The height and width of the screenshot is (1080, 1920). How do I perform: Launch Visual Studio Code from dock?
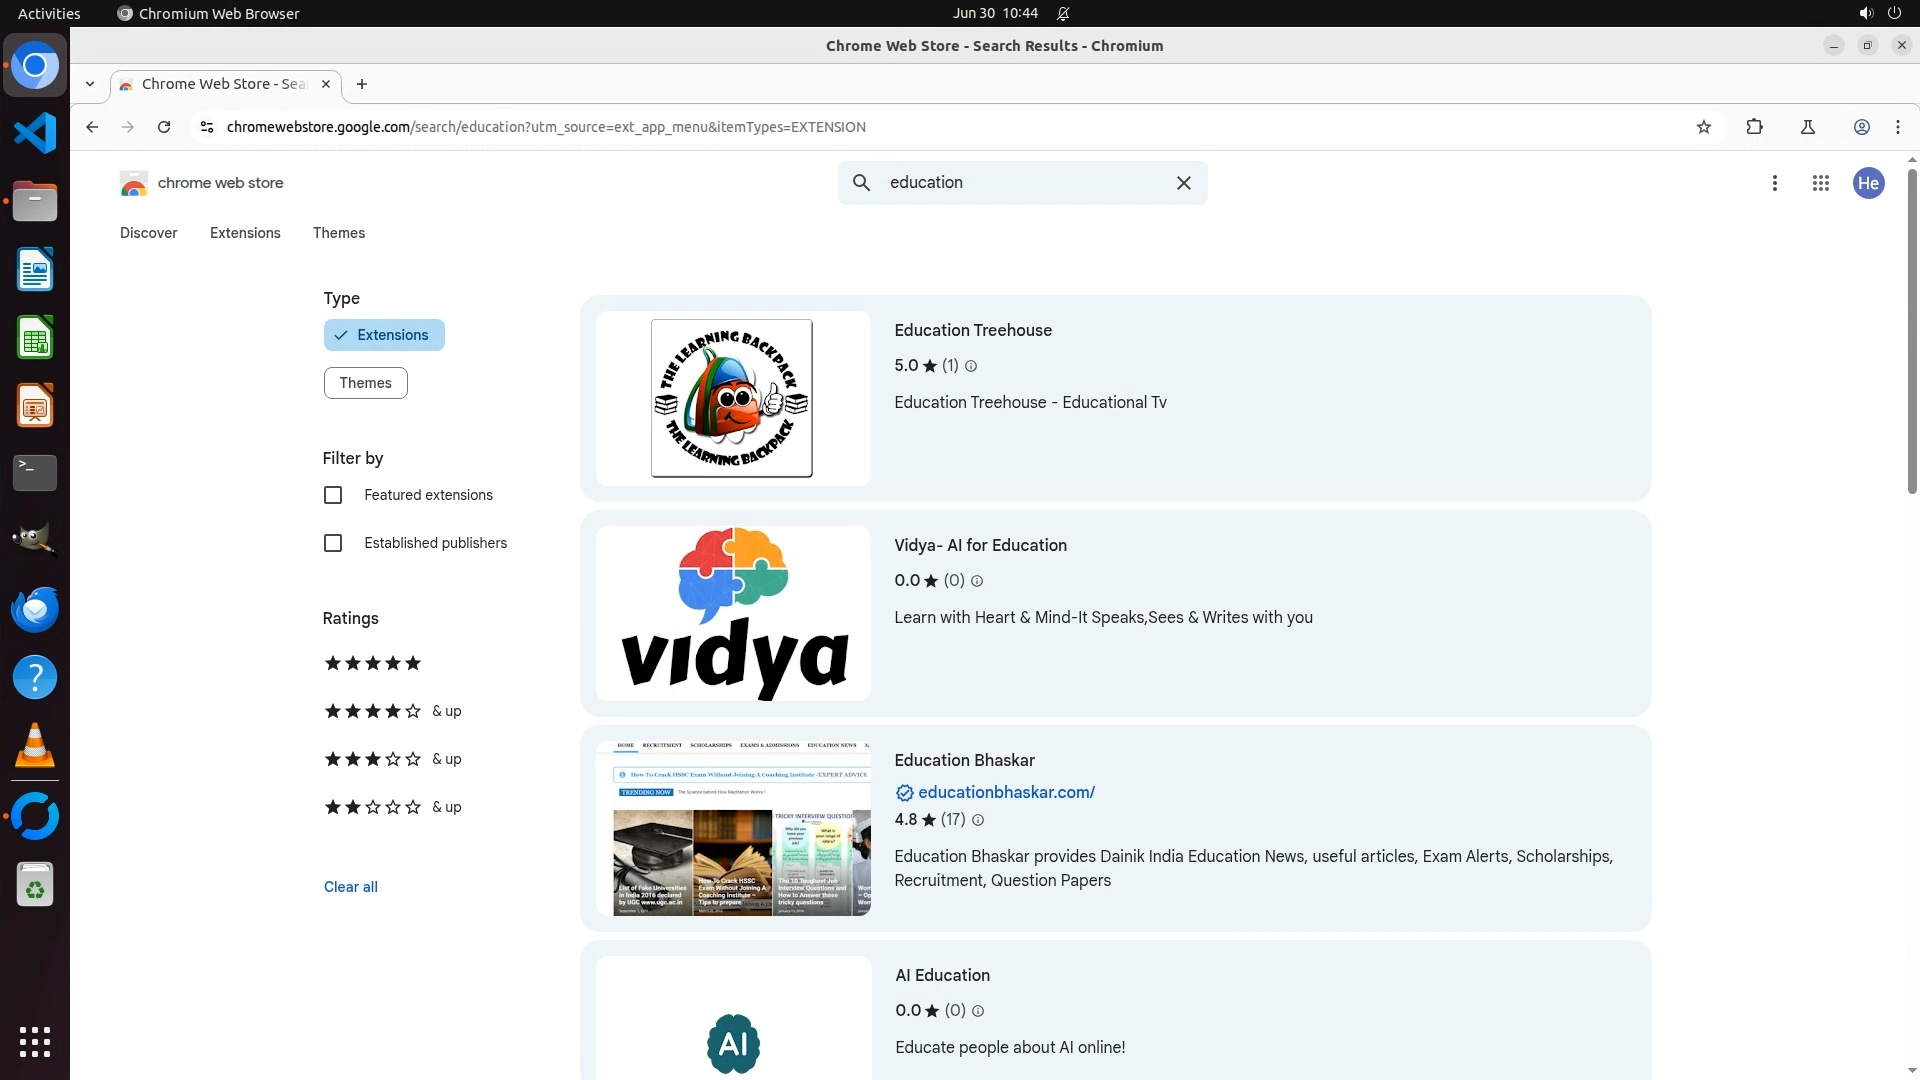click(x=35, y=133)
